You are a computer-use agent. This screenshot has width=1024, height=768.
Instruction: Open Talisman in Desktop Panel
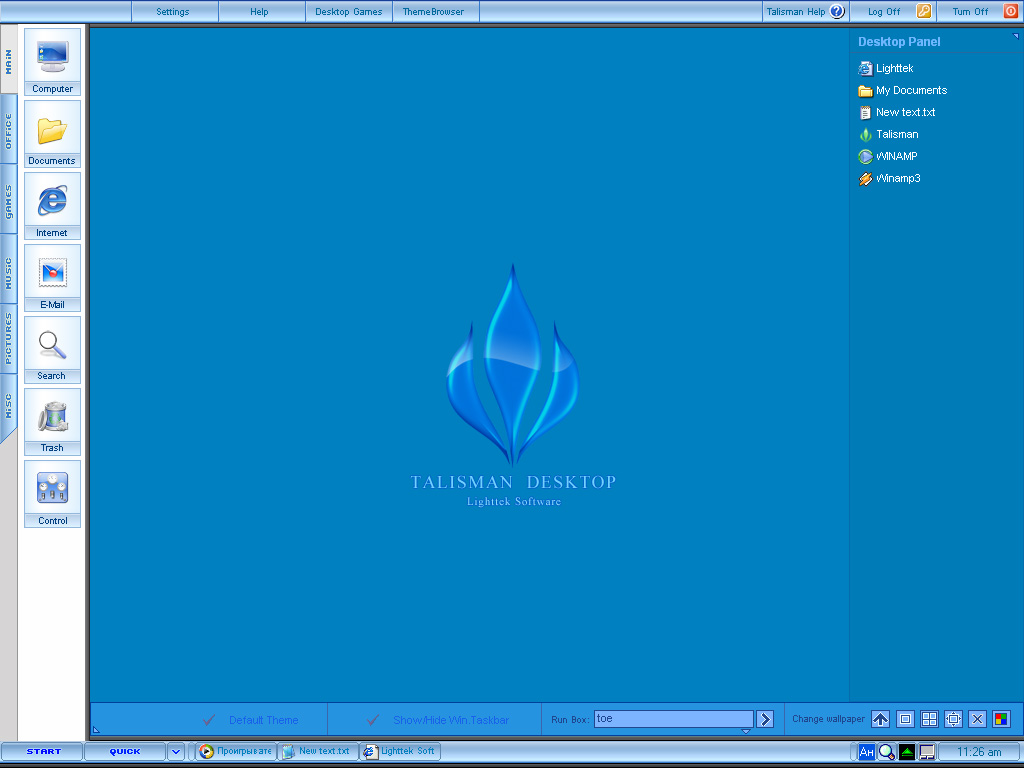pos(888,135)
